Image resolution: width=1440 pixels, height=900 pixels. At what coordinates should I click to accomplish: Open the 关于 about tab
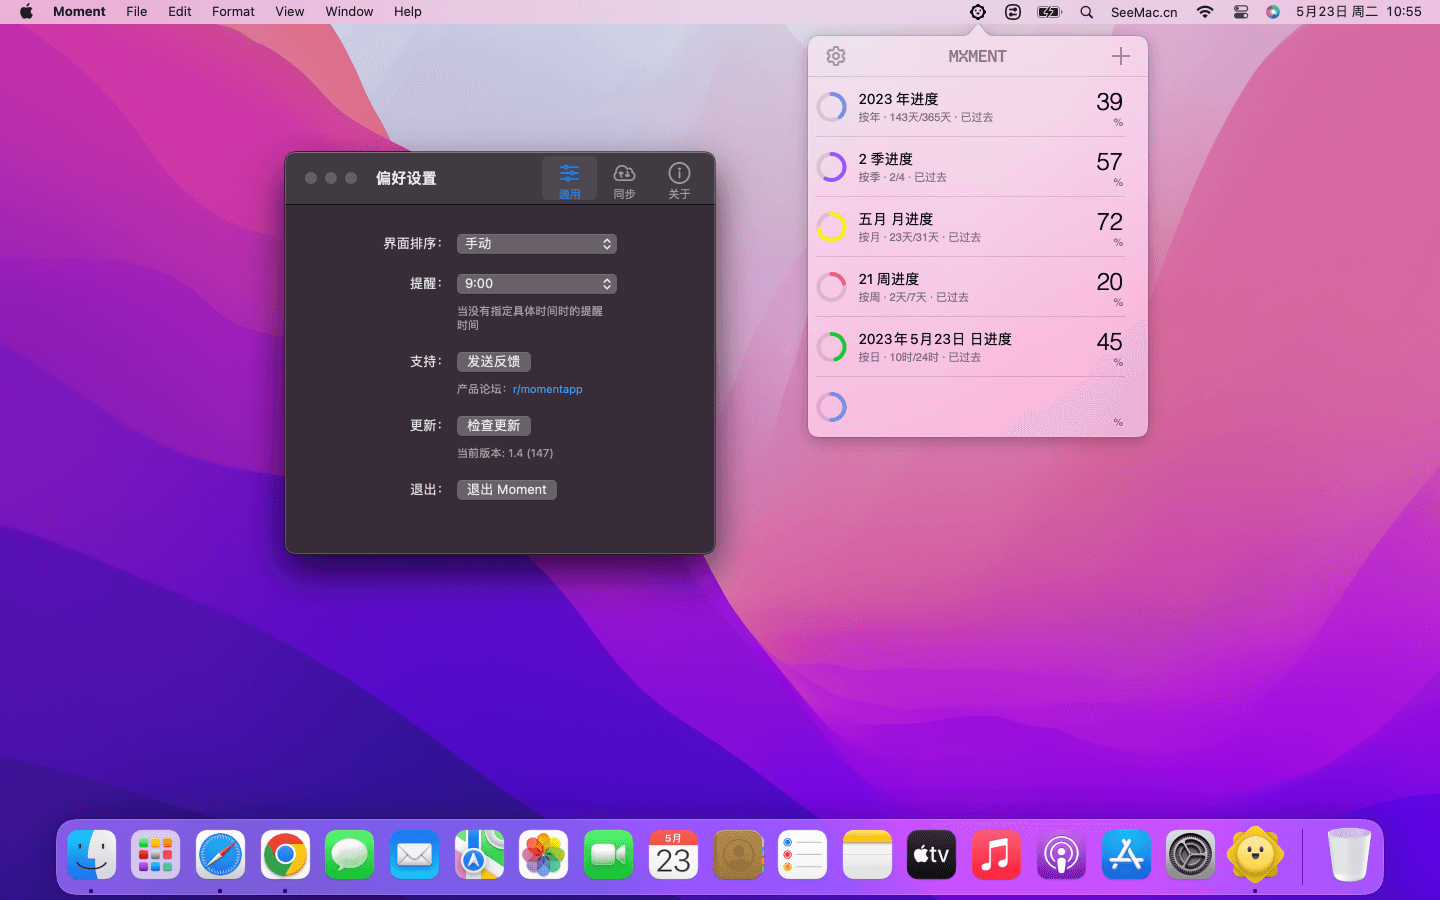(x=679, y=180)
